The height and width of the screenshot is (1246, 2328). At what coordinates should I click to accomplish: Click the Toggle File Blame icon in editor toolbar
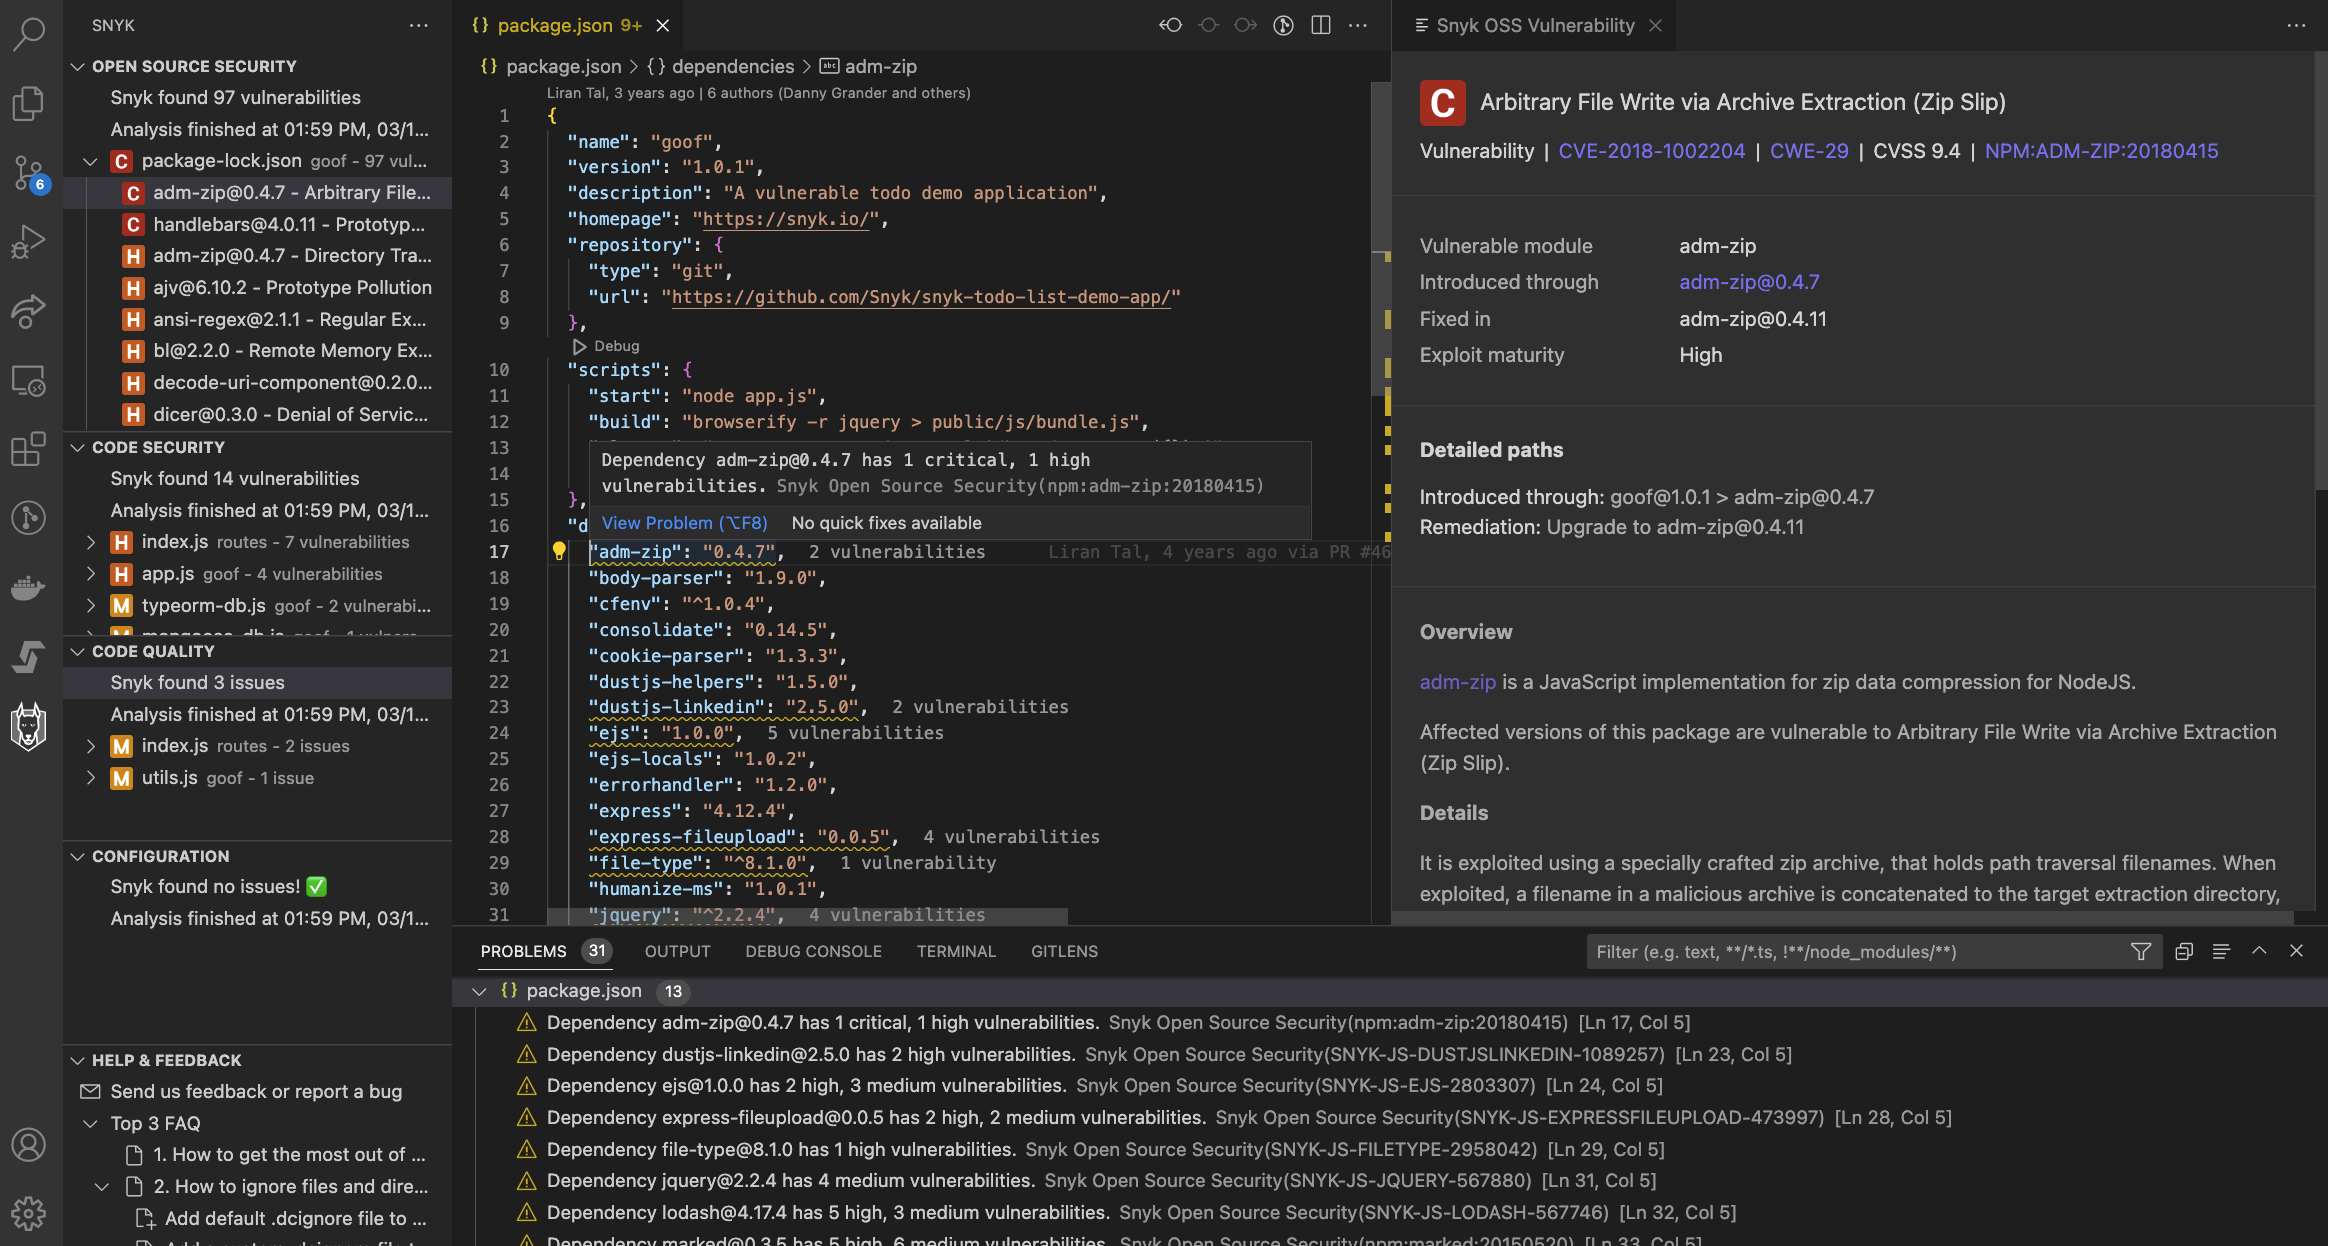(1283, 25)
